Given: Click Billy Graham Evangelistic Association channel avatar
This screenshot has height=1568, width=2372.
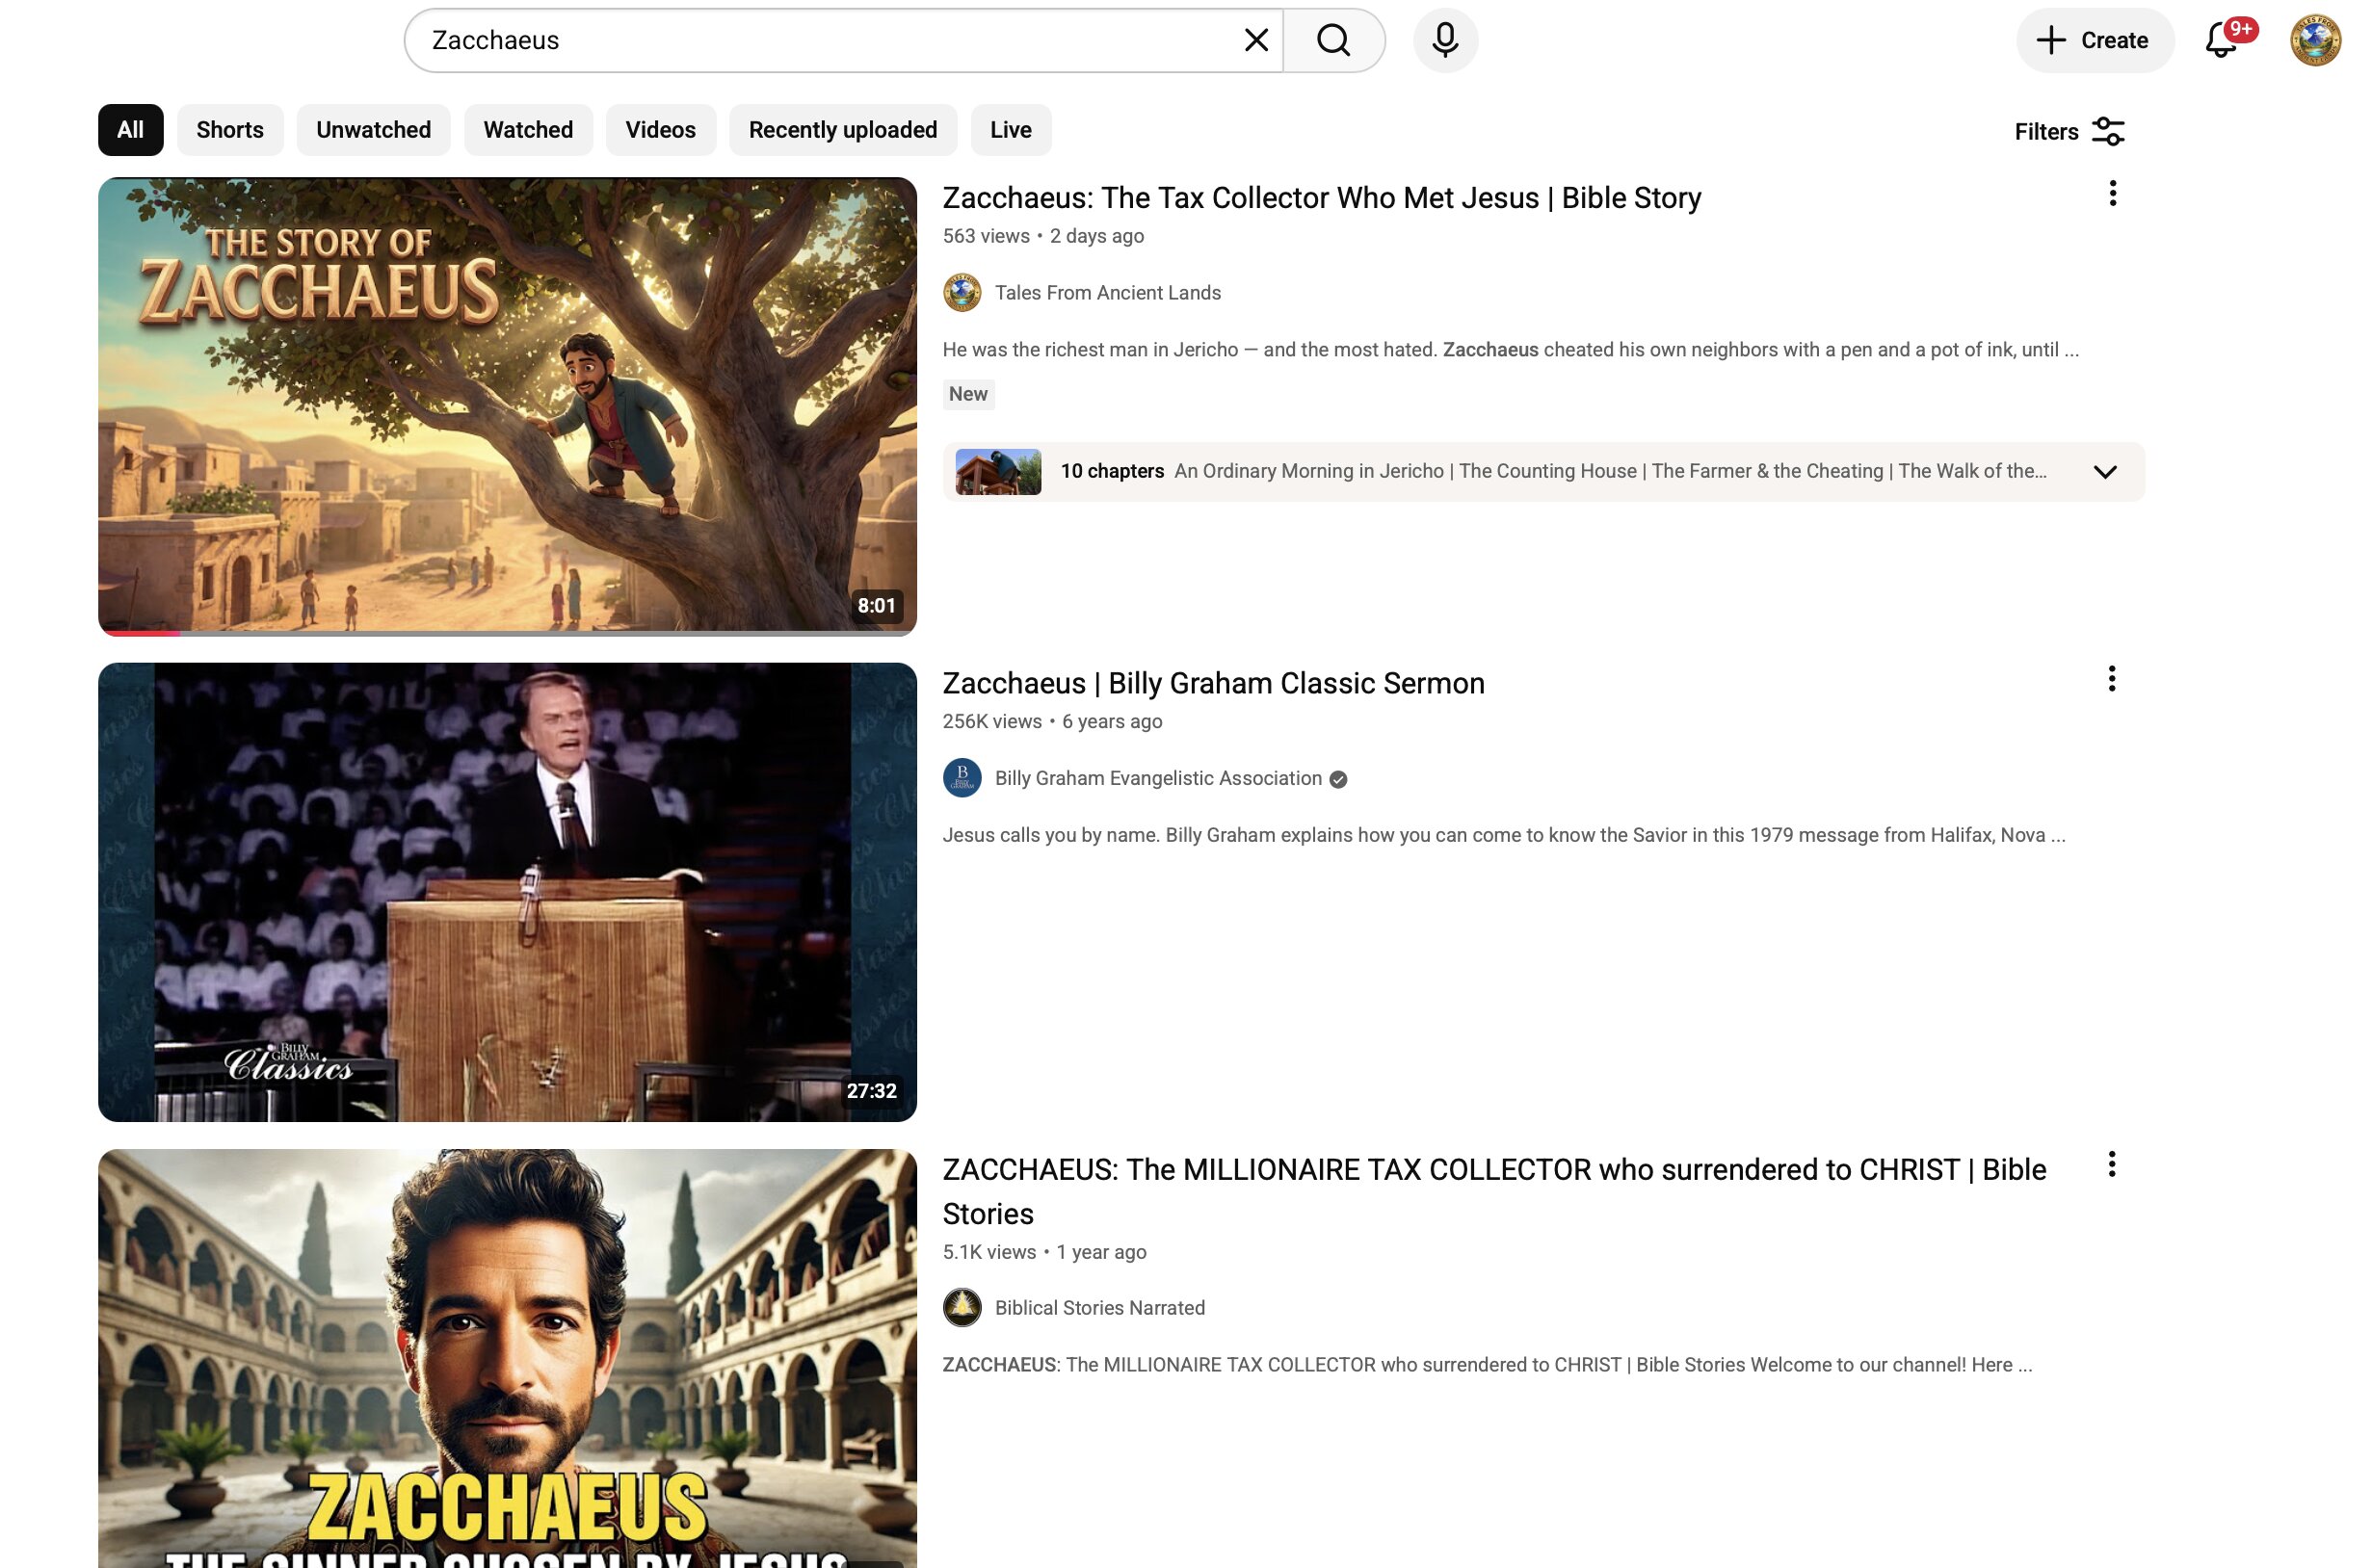Looking at the screenshot, I should click(x=962, y=778).
